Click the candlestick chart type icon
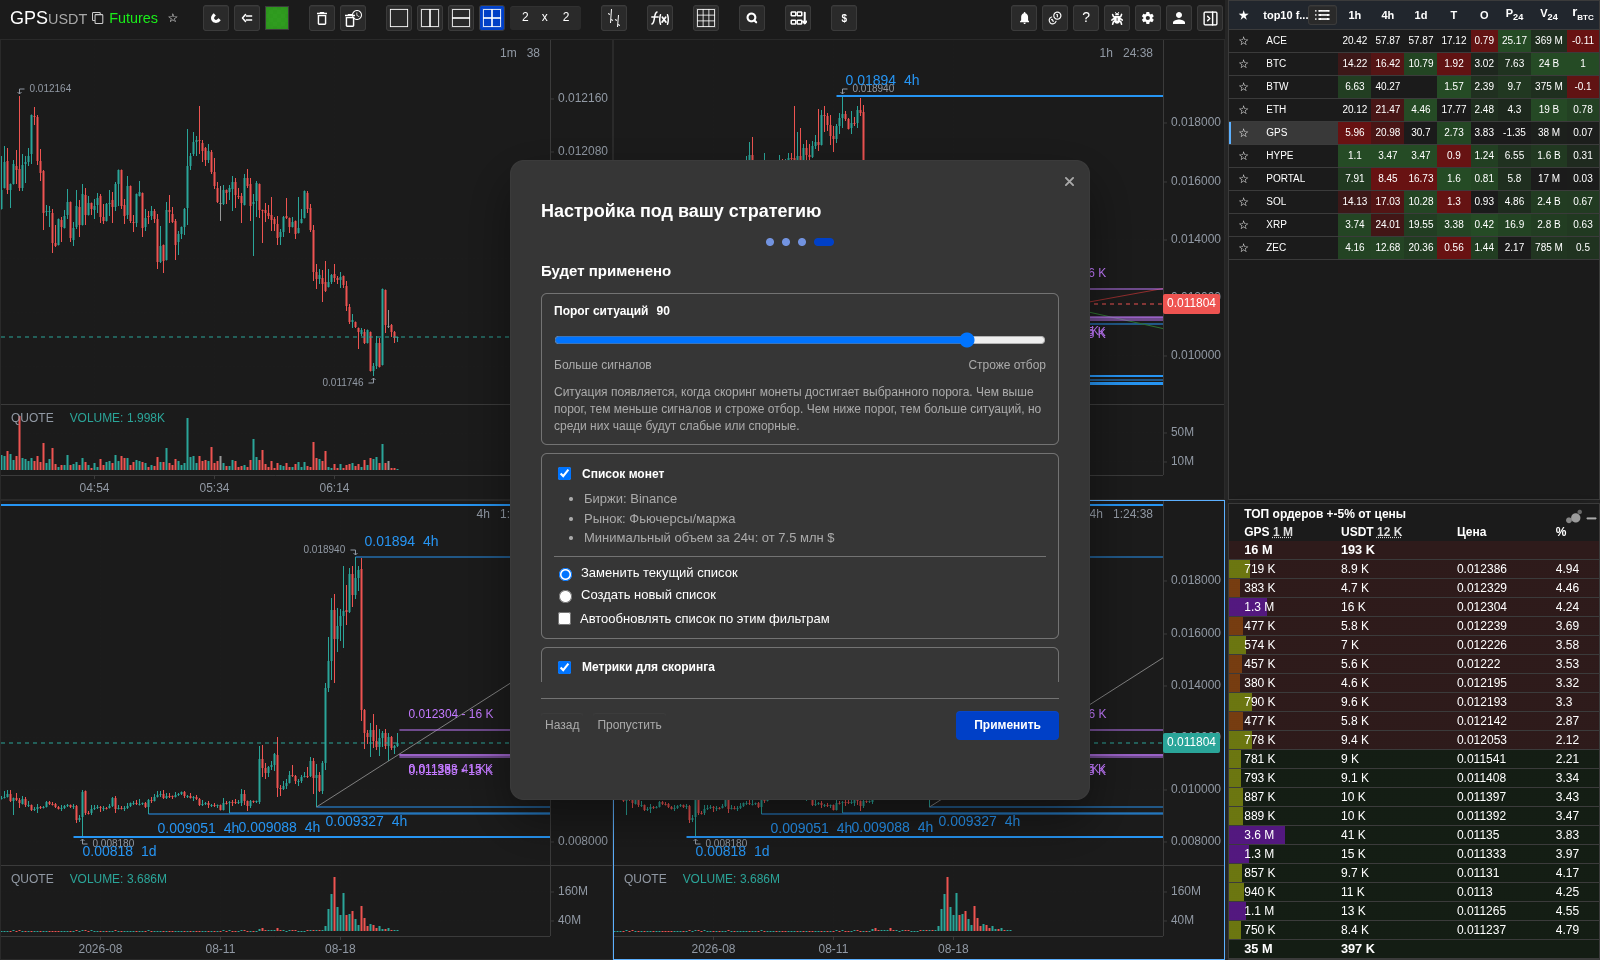This screenshot has width=1600, height=960. (614, 18)
